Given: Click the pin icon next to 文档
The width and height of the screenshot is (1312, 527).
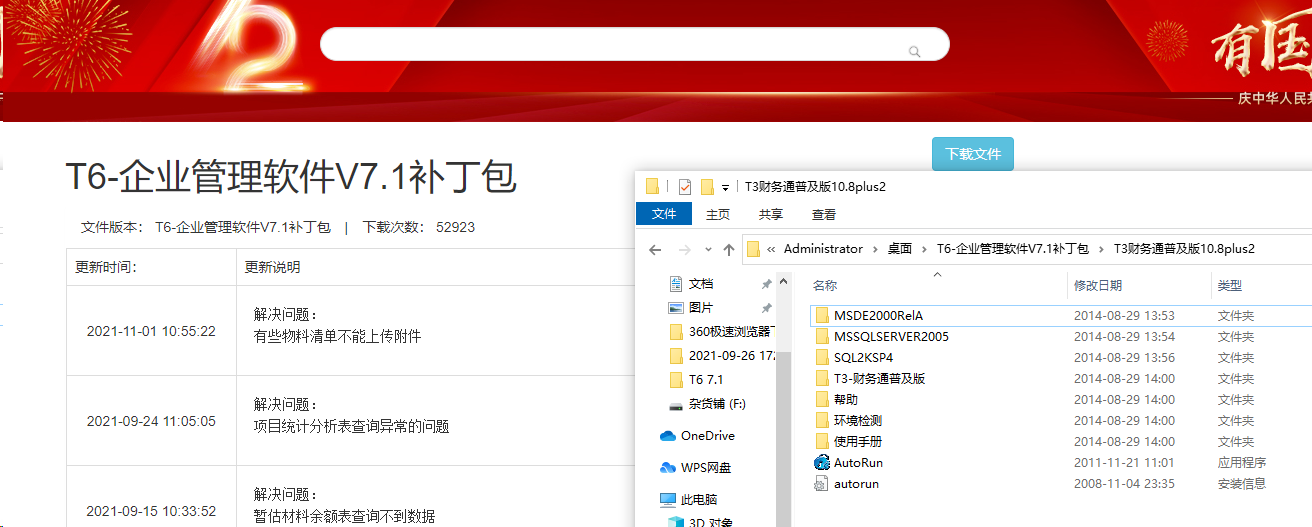Looking at the screenshot, I should [x=766, y=284].
